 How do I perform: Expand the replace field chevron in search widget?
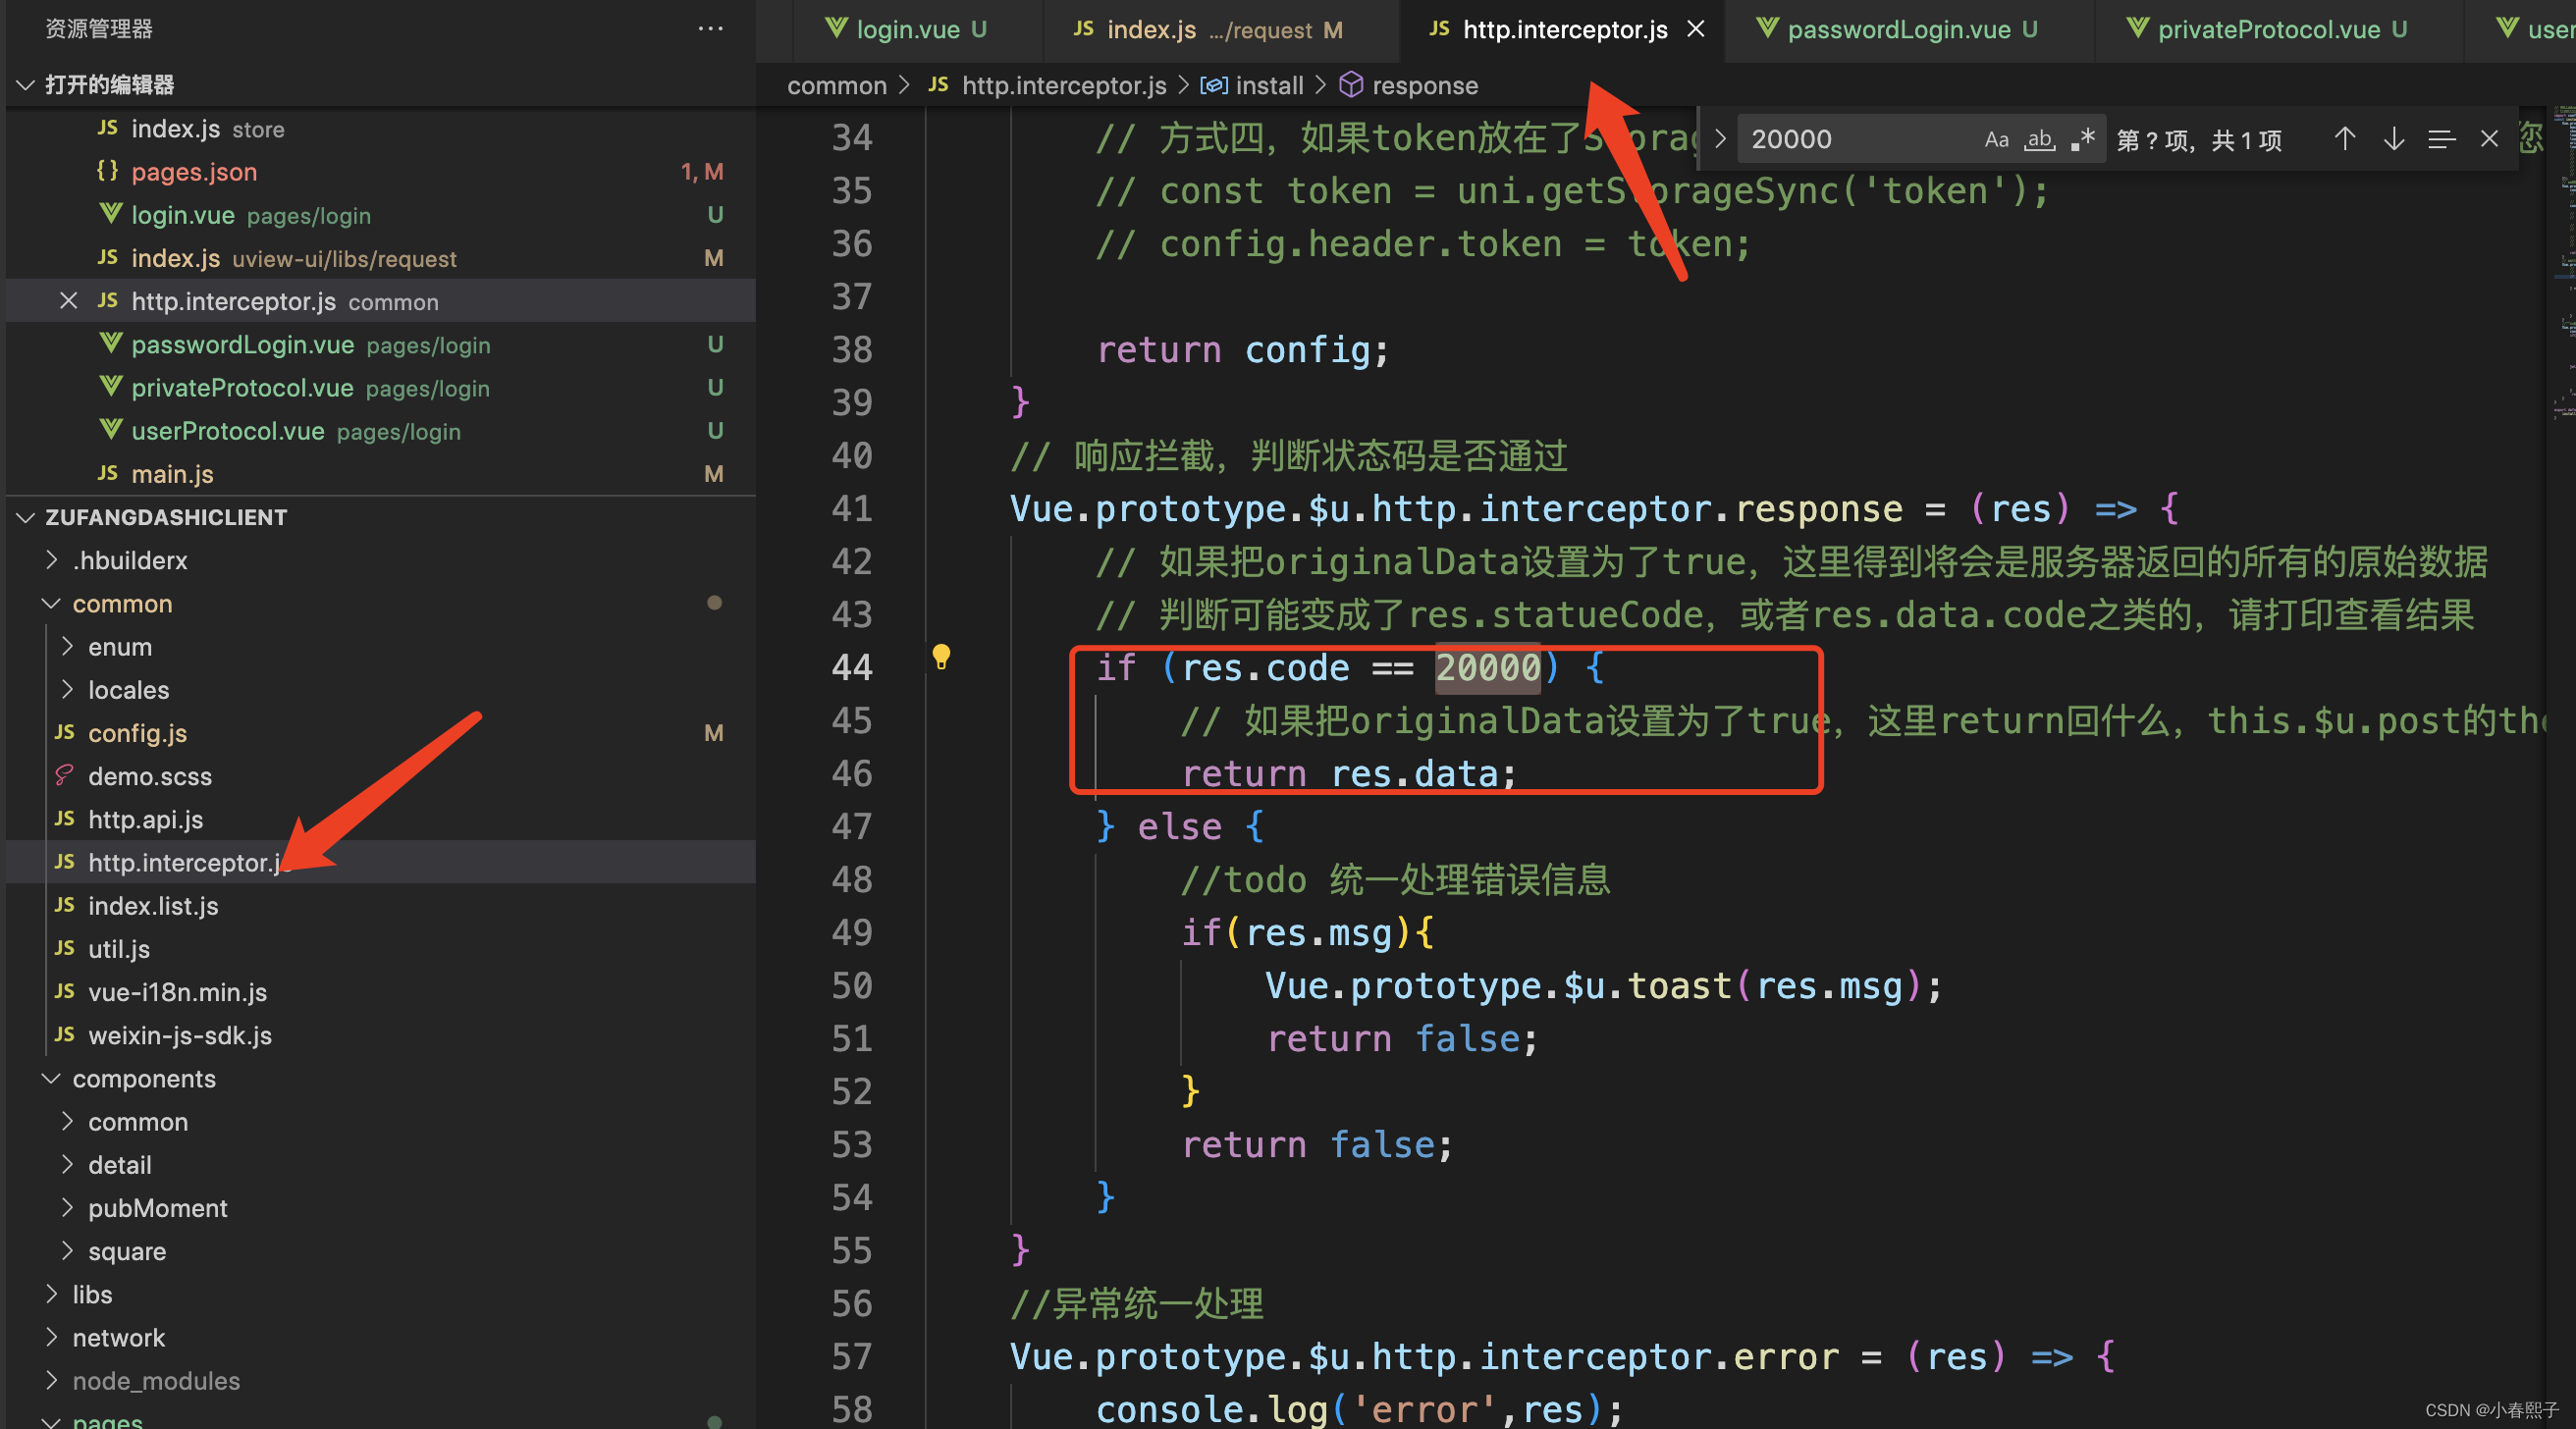tap(1719, 138)
